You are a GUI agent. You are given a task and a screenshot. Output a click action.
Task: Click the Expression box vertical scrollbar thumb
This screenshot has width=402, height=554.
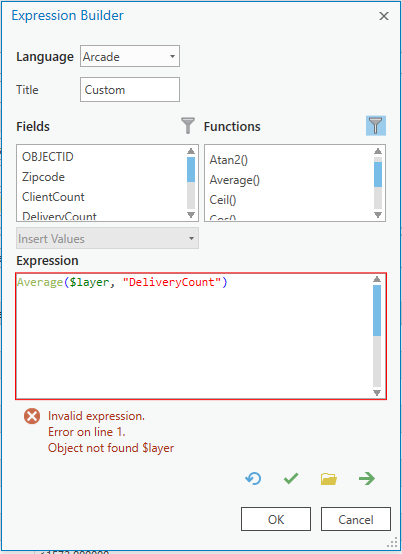click(x=377, y=311)
